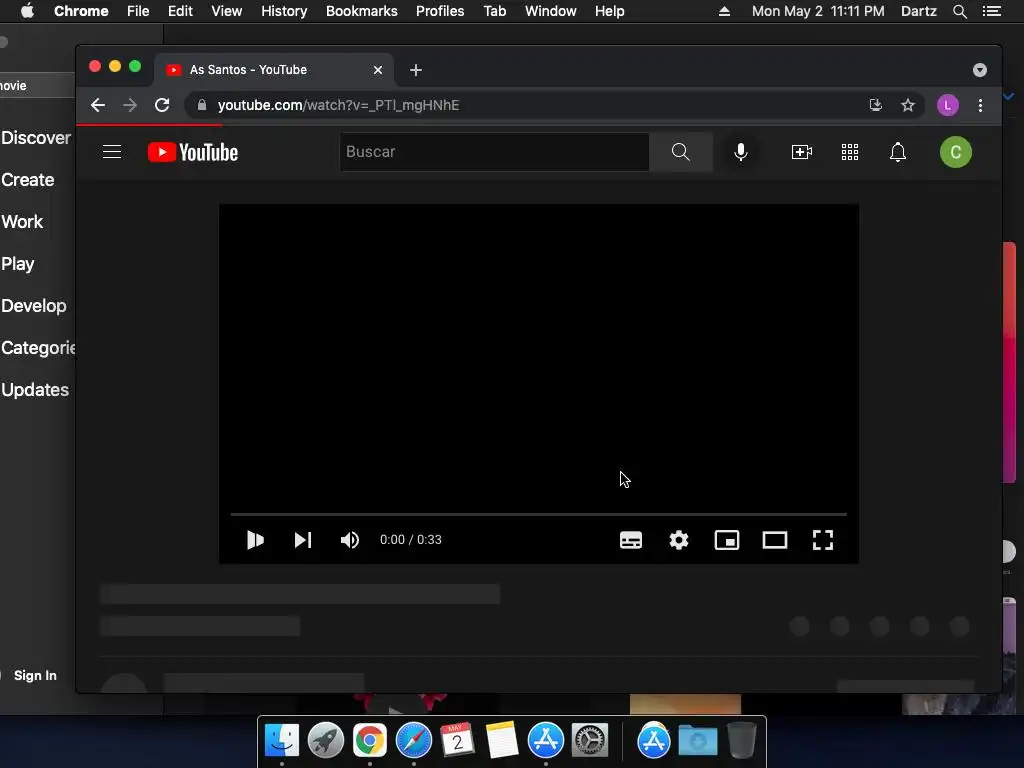Switch to theater mode

775,540
